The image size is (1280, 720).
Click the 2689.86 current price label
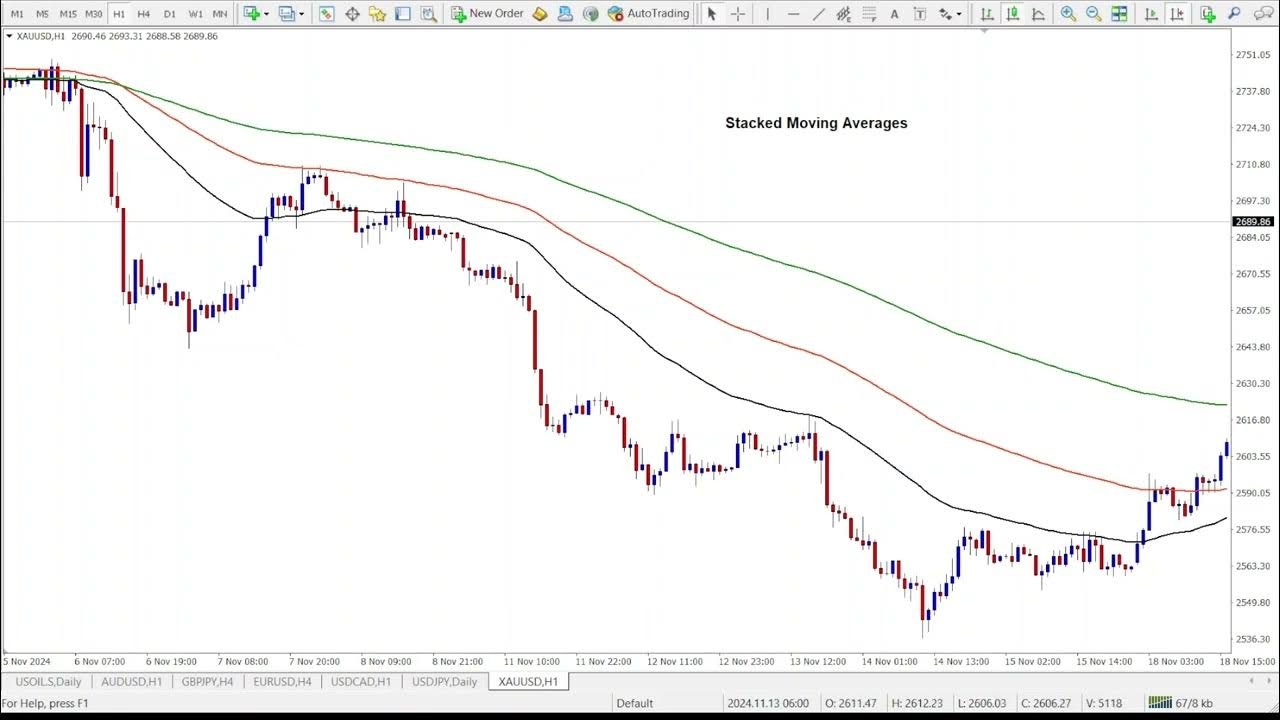pyautogui.click(x=1253, y=222)
